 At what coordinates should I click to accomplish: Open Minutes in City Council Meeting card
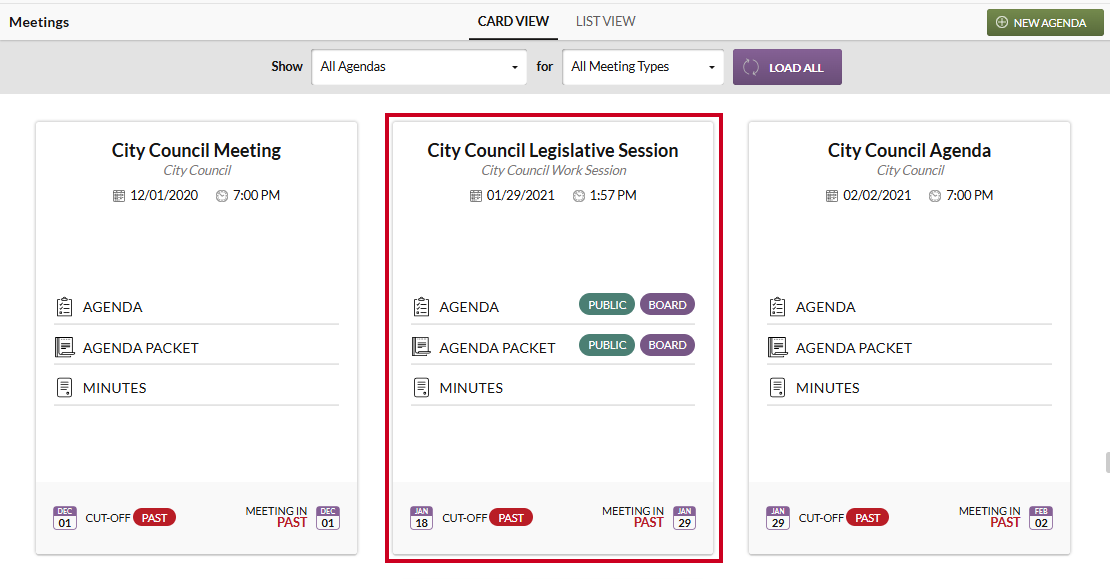[115, 388]
